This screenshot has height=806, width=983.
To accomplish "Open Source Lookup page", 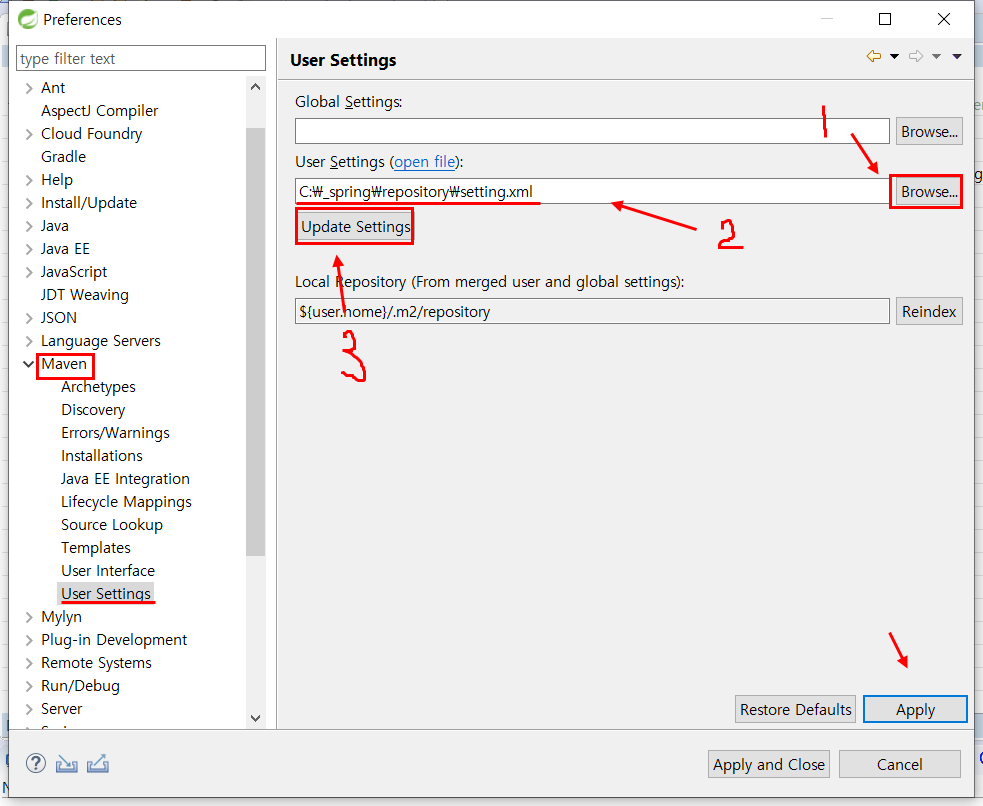I will 112,525.
